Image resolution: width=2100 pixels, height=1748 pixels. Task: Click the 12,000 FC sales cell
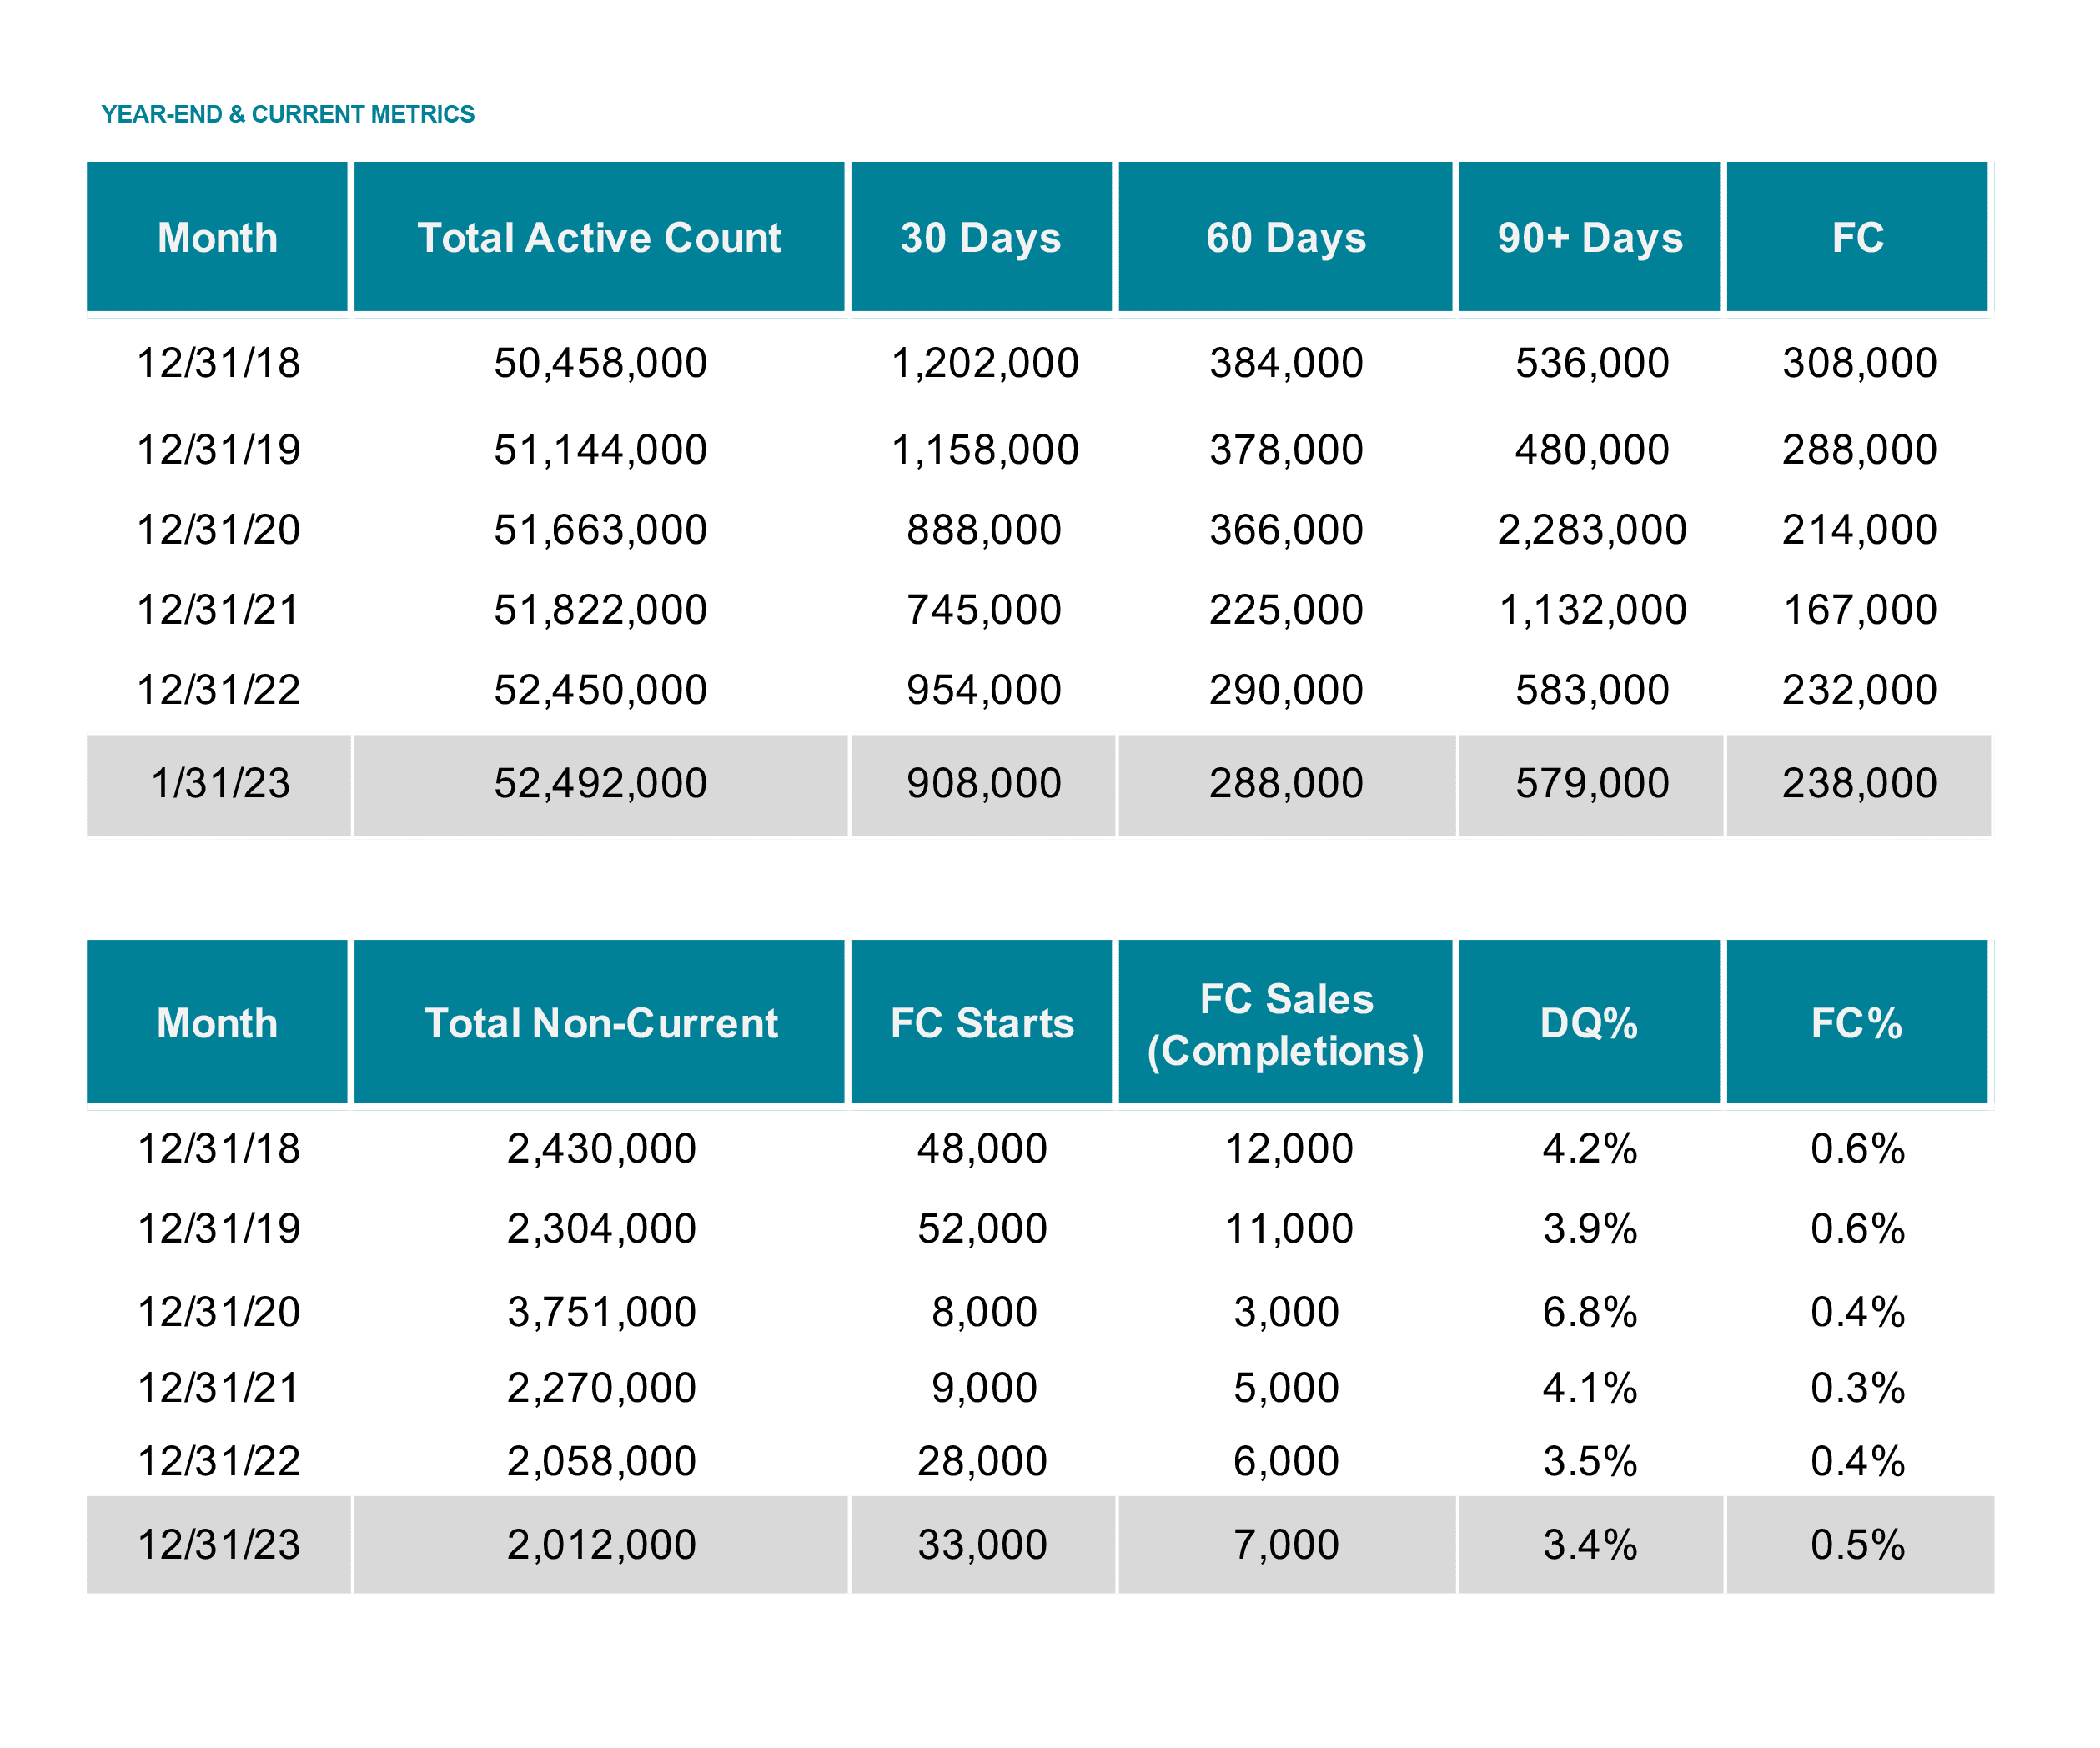point(1289,1149)
